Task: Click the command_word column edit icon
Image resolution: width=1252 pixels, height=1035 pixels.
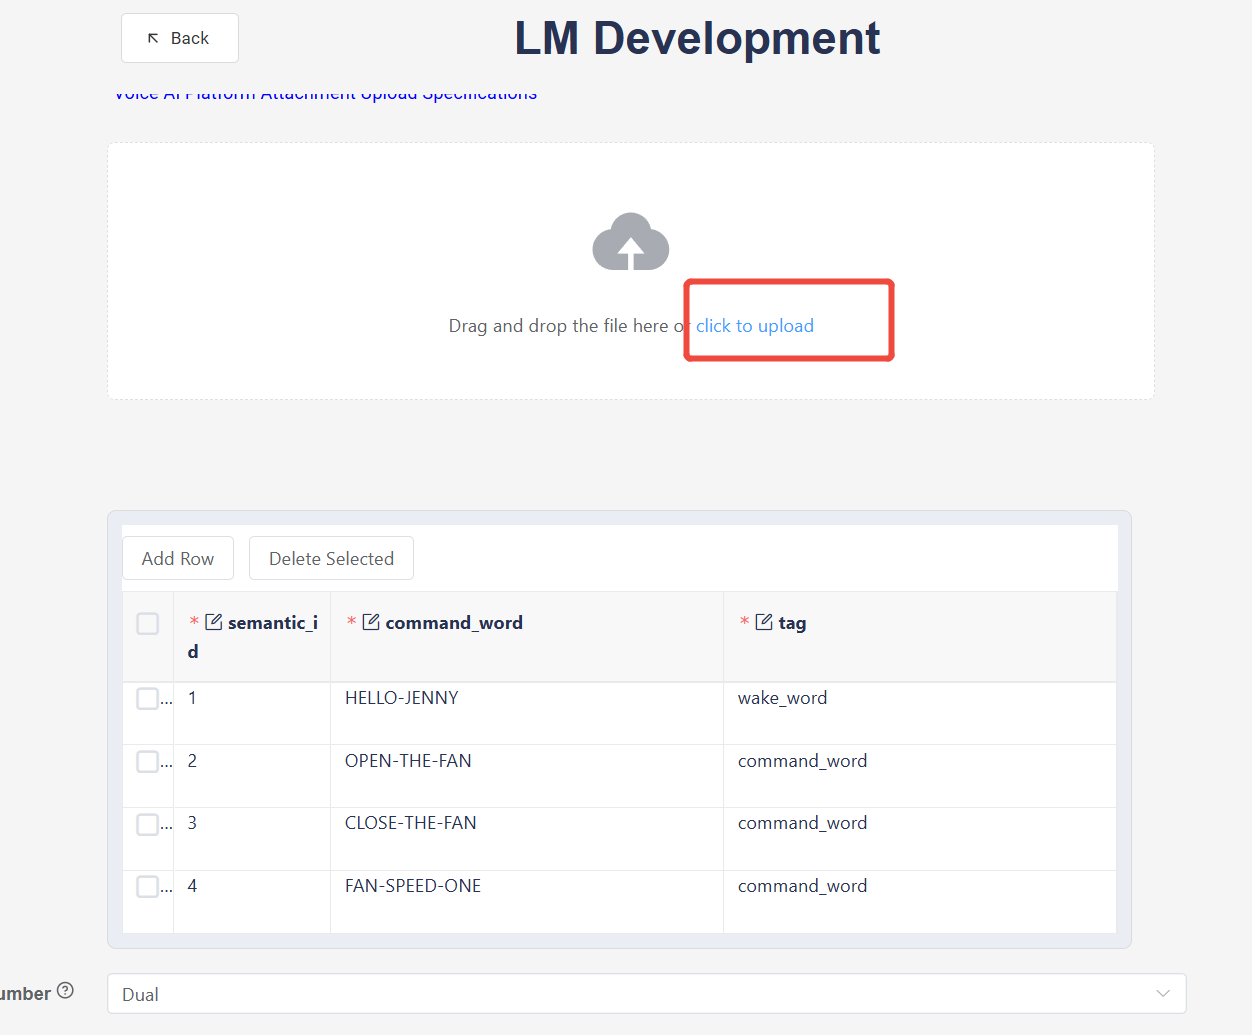Action: (371, 622)
